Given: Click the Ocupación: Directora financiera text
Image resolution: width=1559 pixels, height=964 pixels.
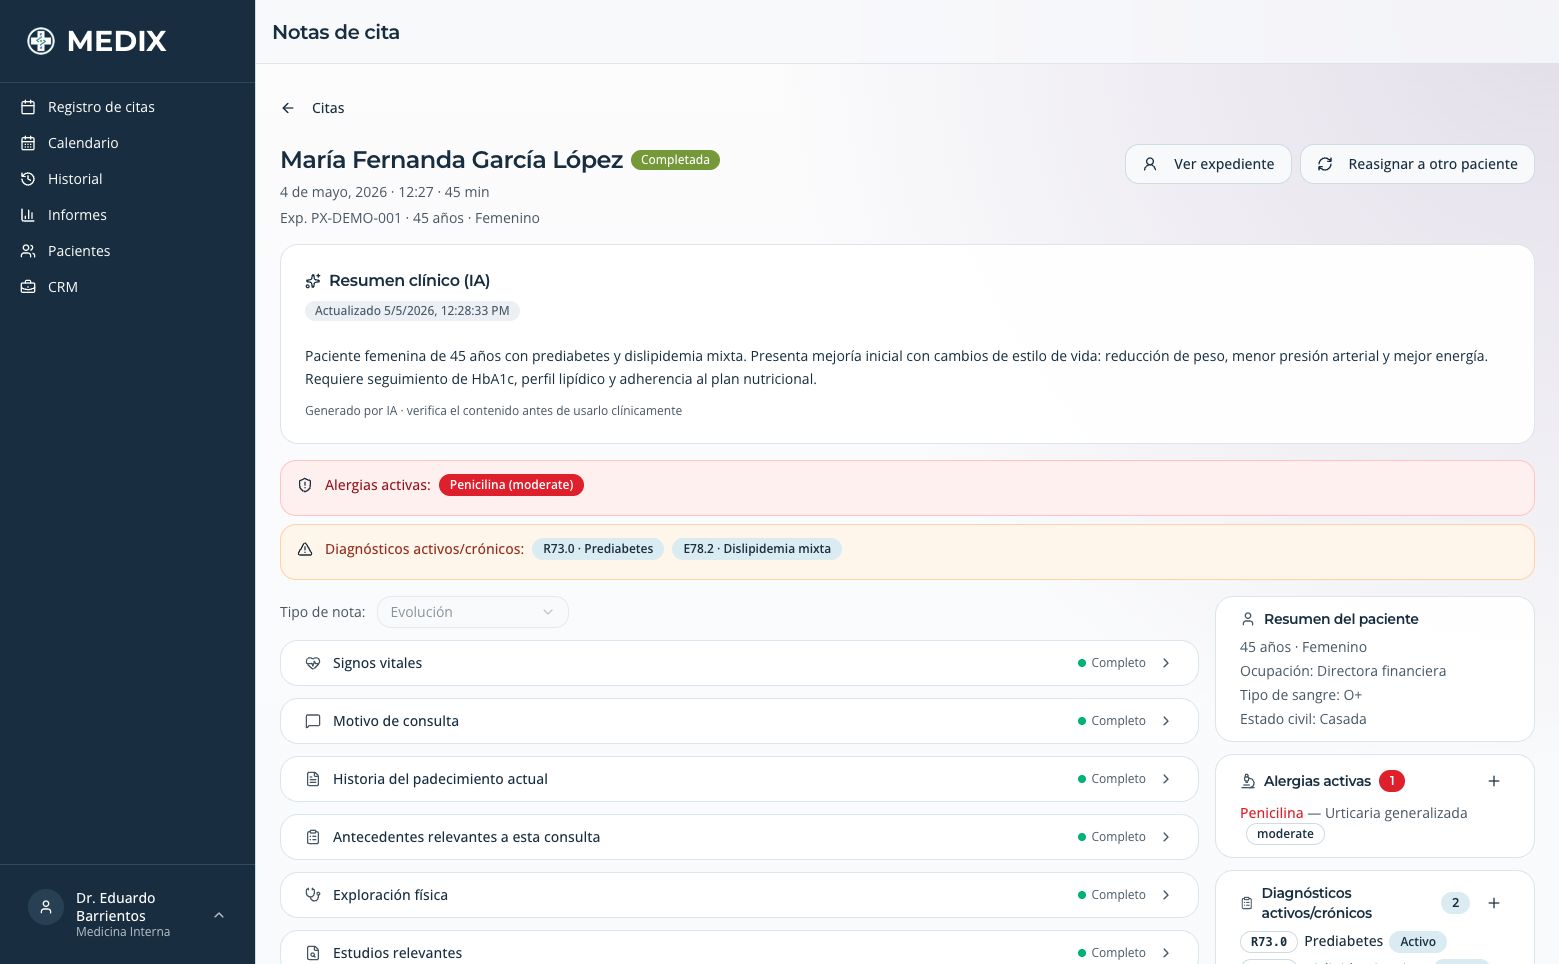Looking at the screenshot, I should point(1343,671).
